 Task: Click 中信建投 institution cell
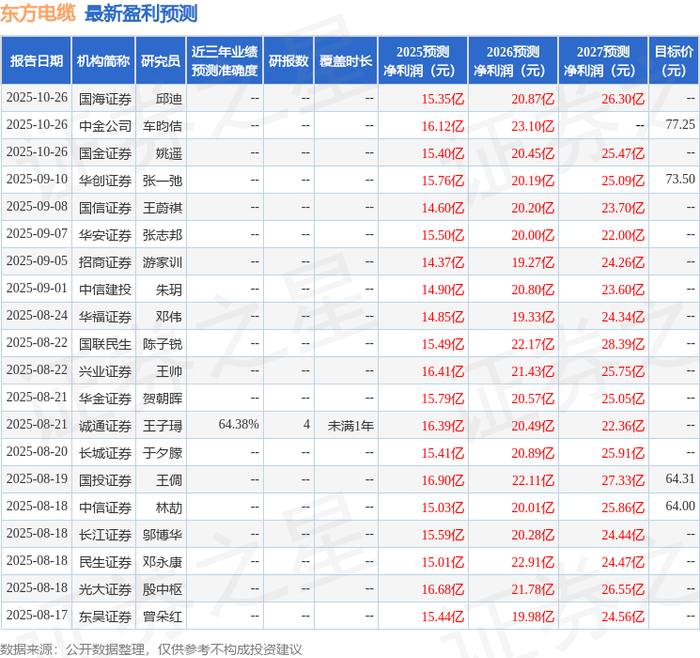coord(105,289)
